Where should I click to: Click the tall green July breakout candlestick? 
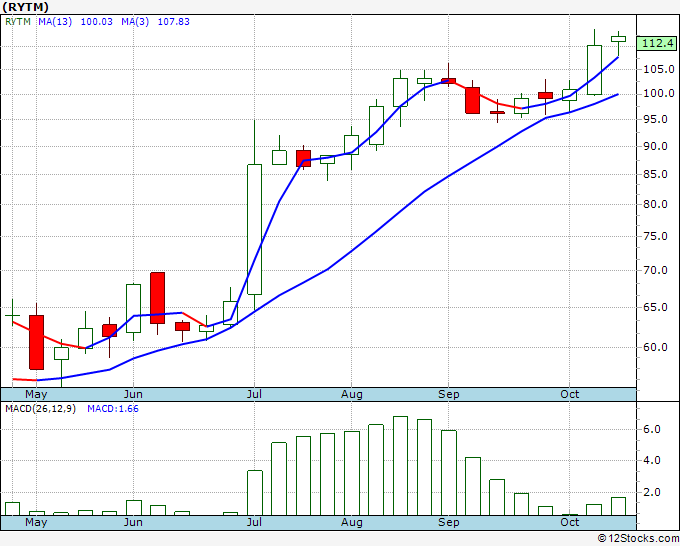pyautogui.click(x=255, y=229)
